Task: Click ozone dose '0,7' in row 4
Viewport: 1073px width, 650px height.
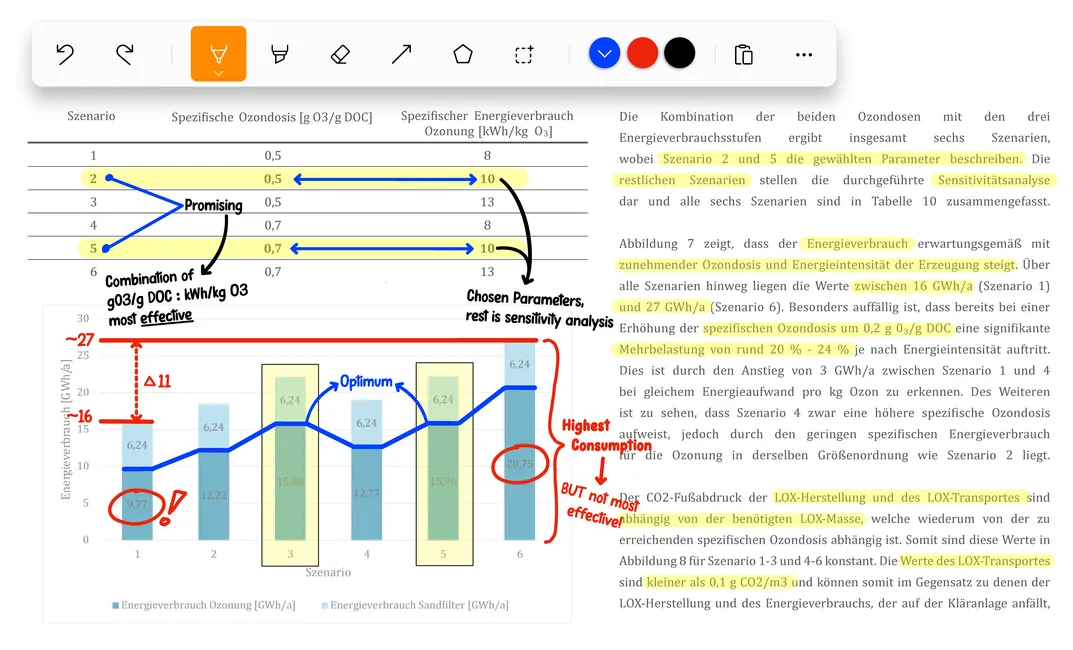Action: [272, 225]
